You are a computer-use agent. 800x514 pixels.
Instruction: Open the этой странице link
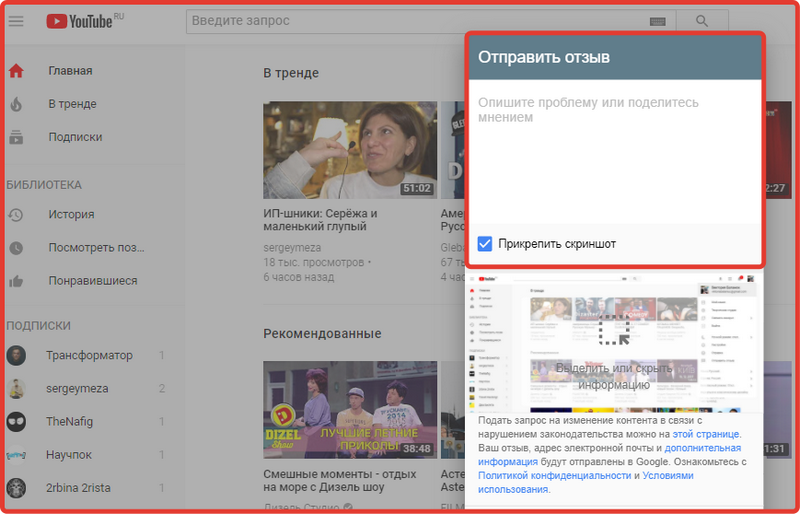[x=706, y=434]
